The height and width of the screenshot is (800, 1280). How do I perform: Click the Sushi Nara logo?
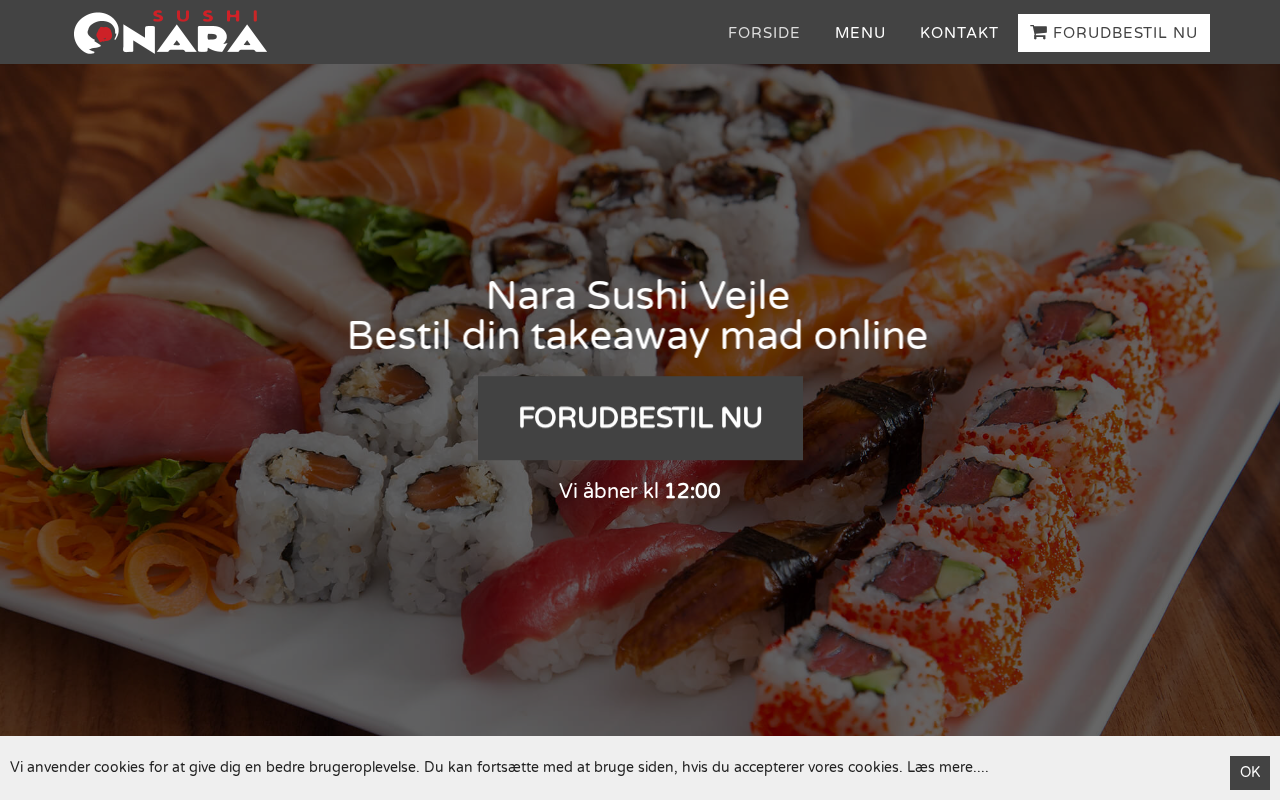pyautogui.click(x=170, y=32)
